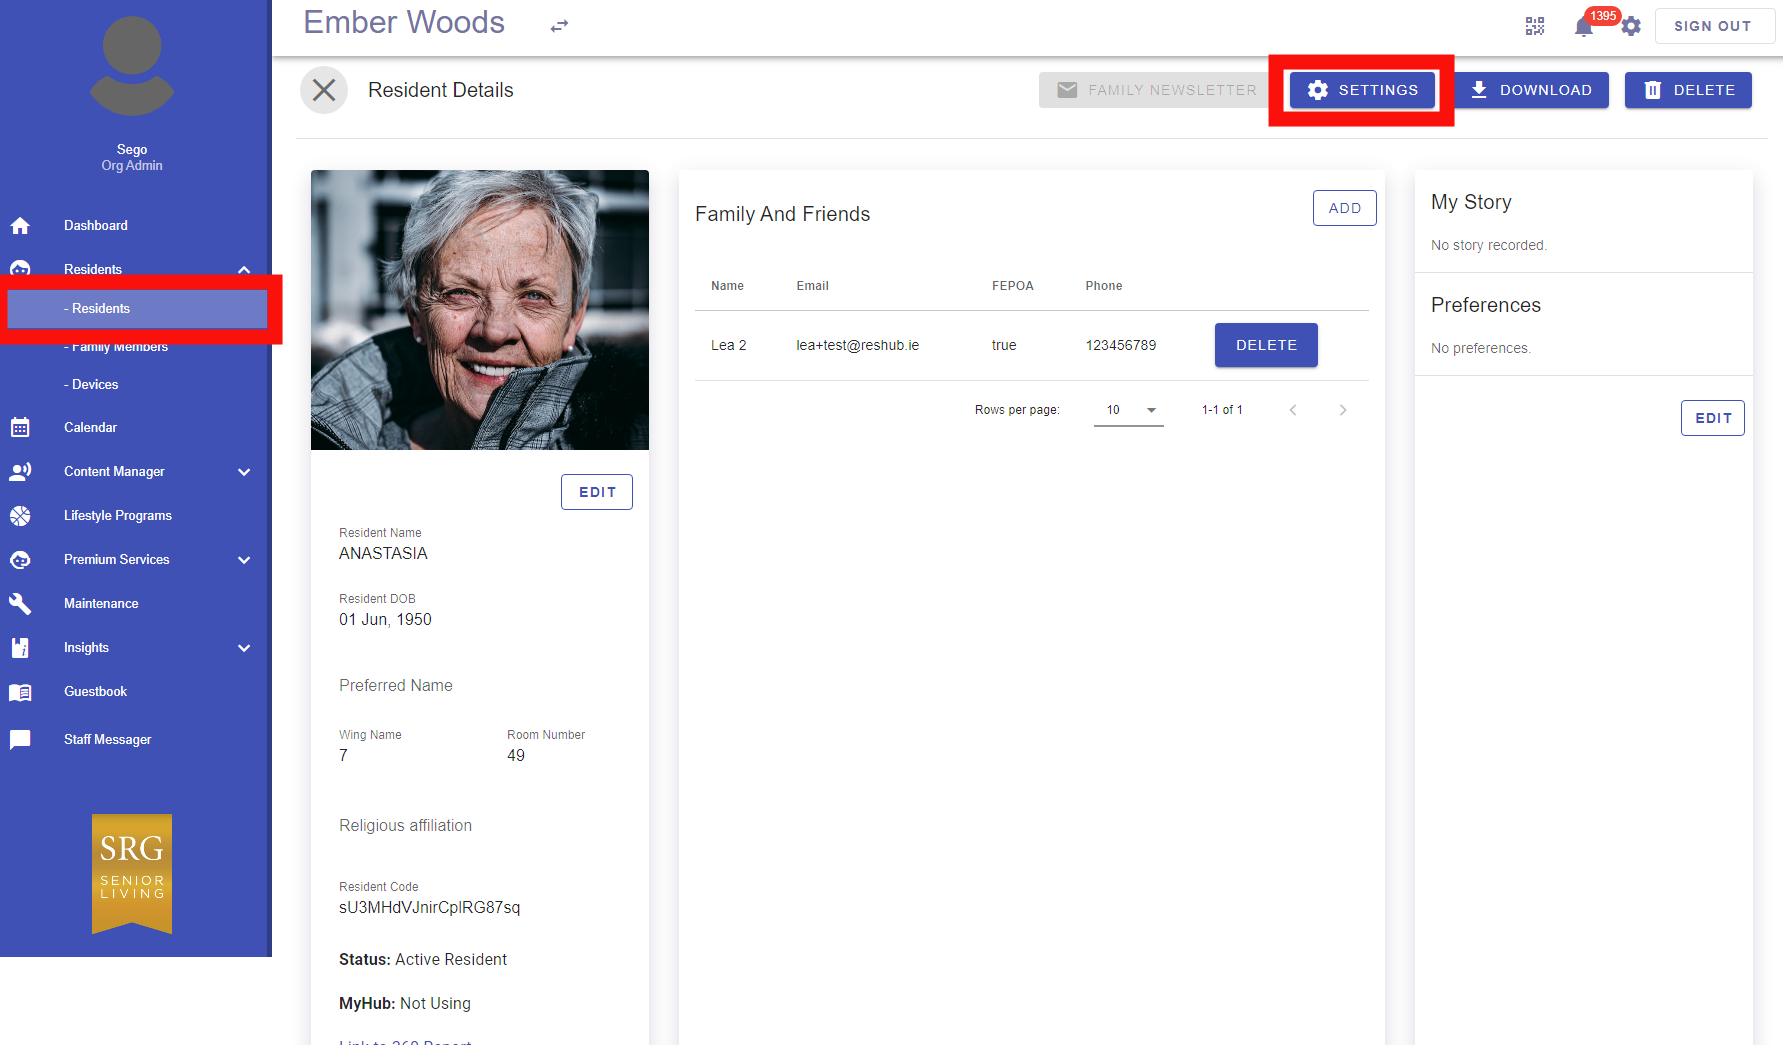Click the FEPOA column header

click(1013, 286)
